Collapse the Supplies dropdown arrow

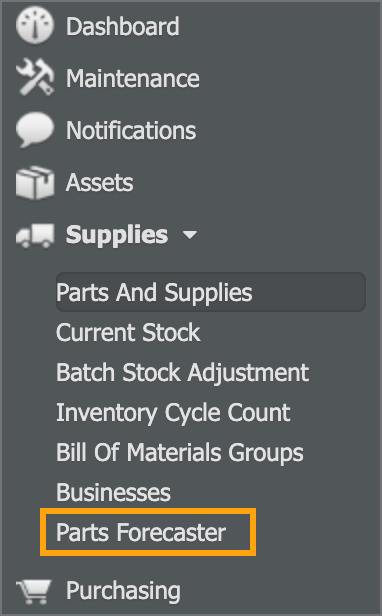(x=190, y=235)
